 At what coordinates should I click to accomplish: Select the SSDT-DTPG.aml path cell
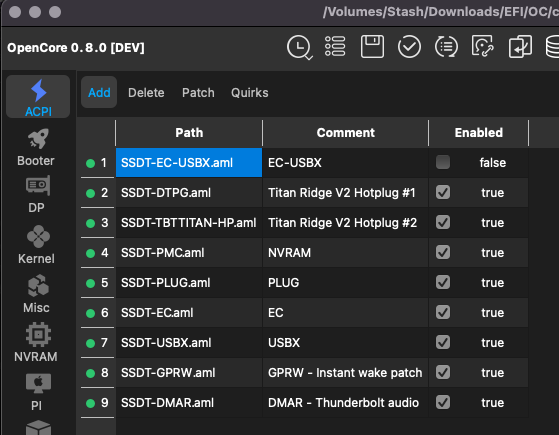189,193
